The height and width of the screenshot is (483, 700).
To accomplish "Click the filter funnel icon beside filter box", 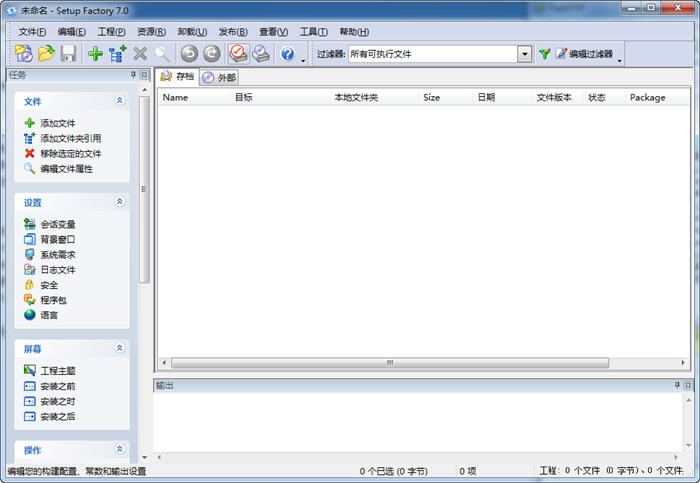I will point(544,54).
